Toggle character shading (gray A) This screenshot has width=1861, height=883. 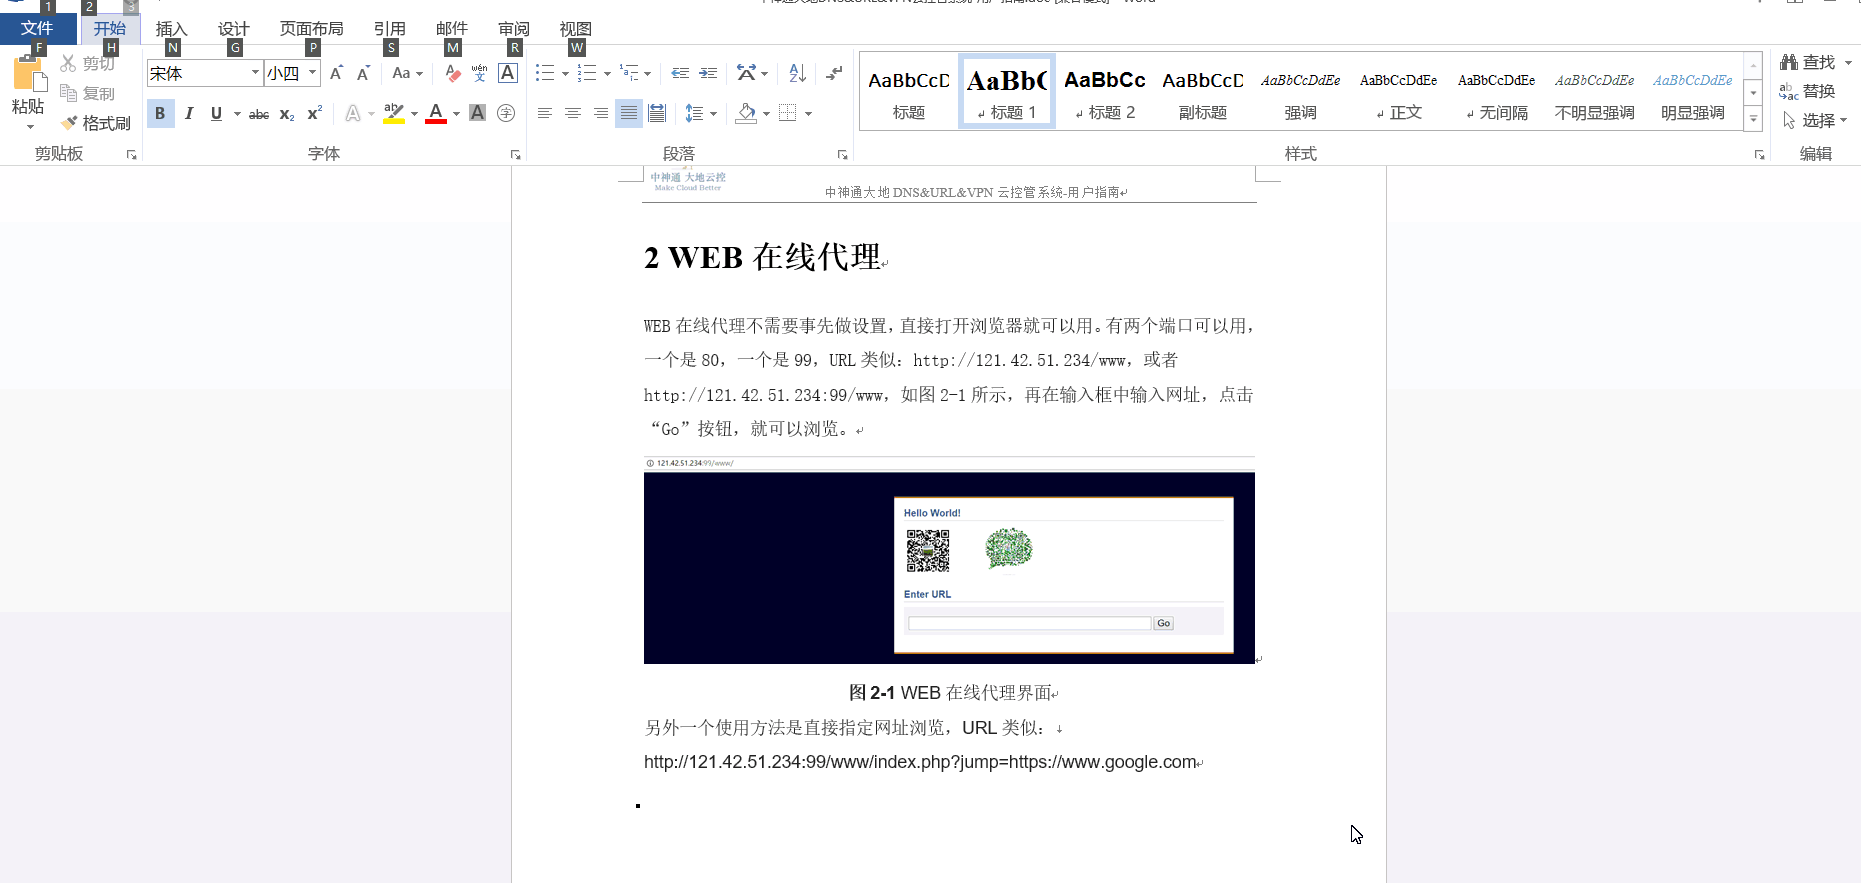(478, 113)
